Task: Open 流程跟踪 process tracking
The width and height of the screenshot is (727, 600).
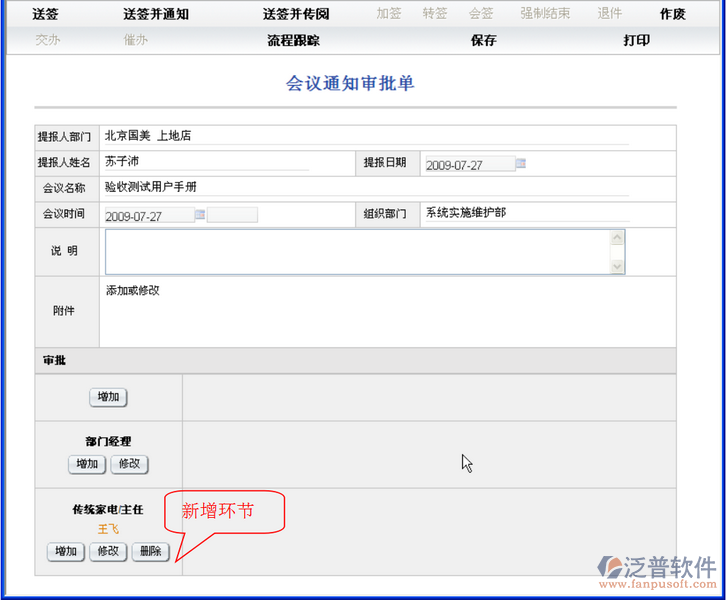Action: (293, 40)
